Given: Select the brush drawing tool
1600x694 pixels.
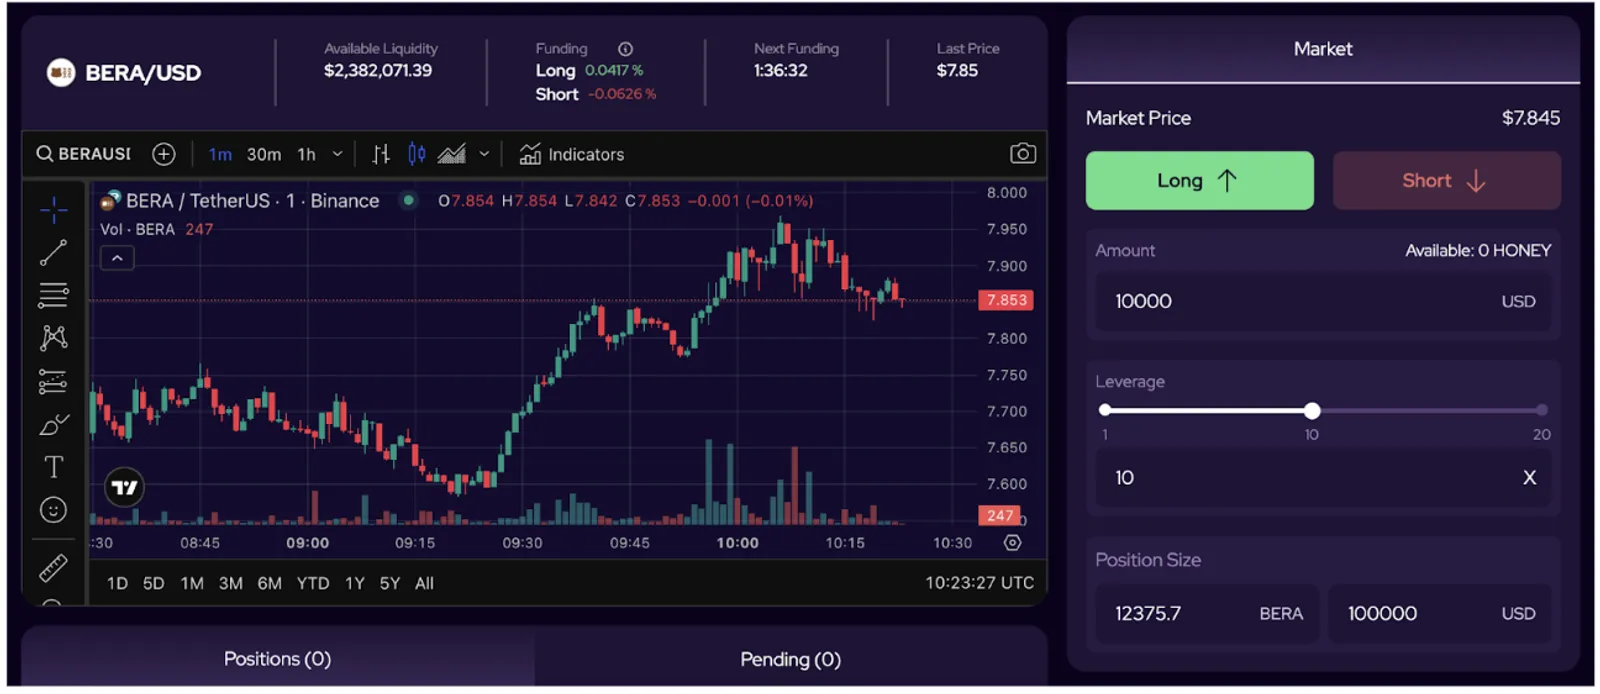Looking at the screenshot, I should coord(53,424).
